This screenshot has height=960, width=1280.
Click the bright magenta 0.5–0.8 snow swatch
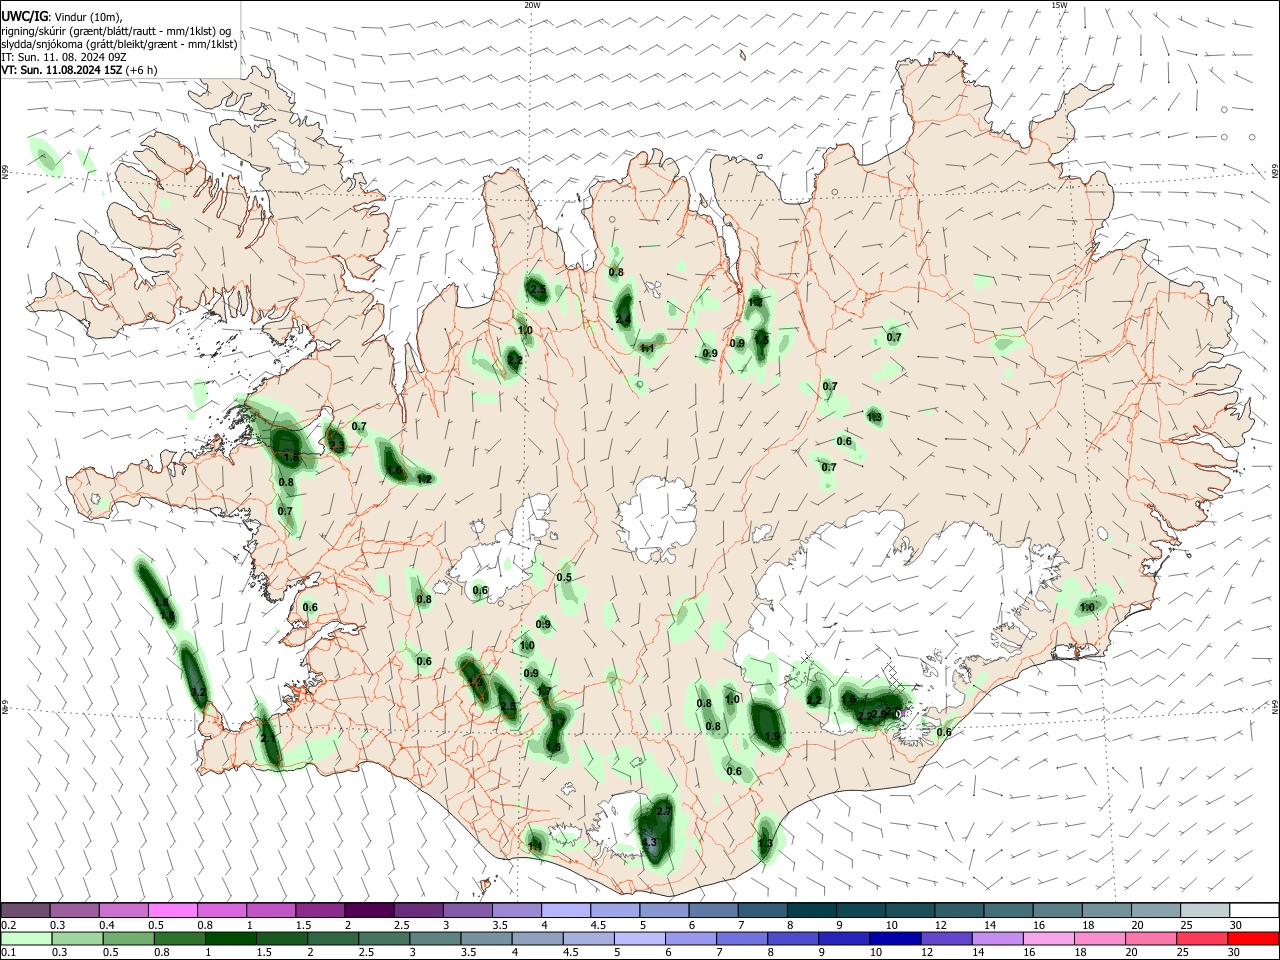pos(174,910)
